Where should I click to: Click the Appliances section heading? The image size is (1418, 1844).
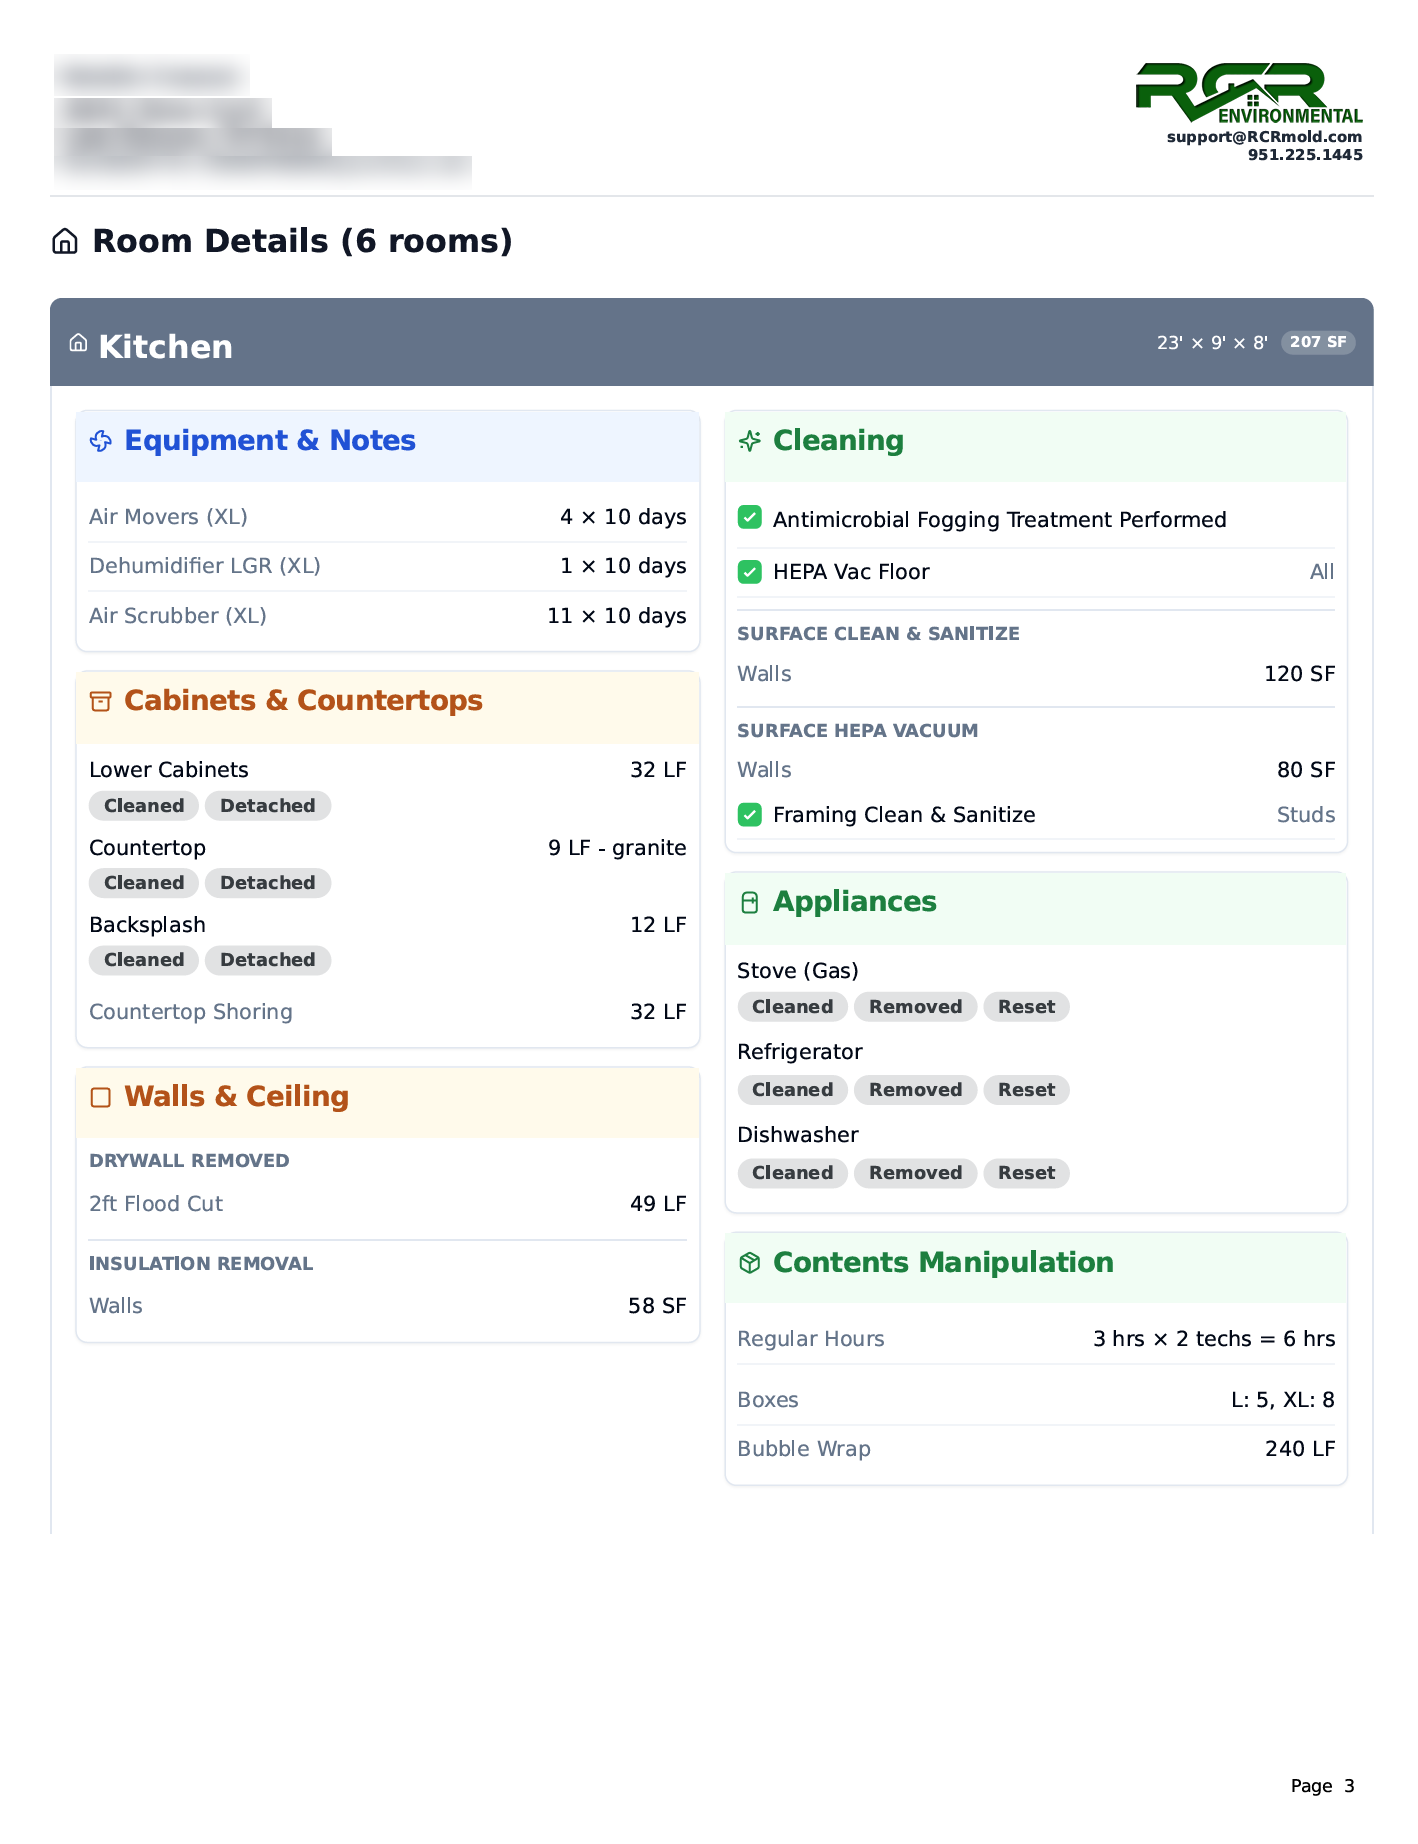[855, 902]
